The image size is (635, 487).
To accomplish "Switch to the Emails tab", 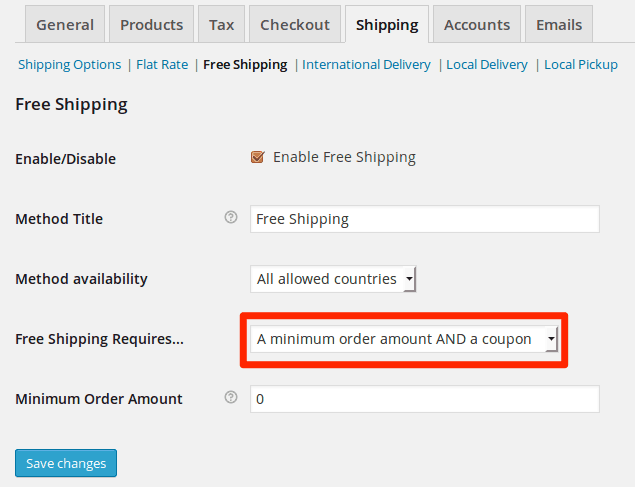I will pyautogui.click(x=559, y=24).
